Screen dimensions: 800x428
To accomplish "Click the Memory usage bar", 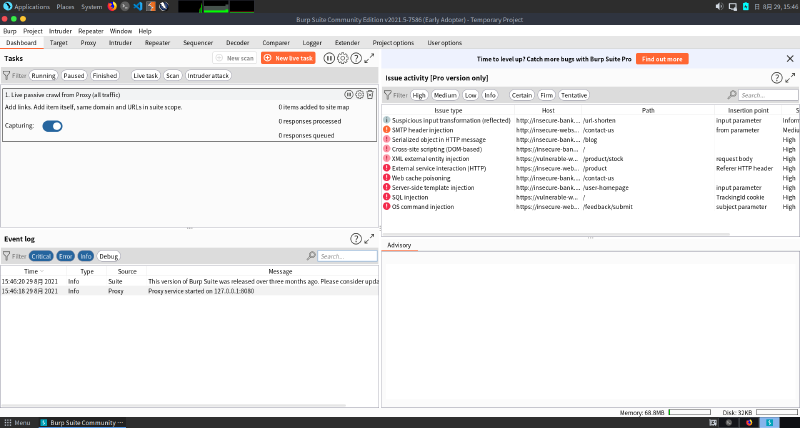I will (689, 412).
